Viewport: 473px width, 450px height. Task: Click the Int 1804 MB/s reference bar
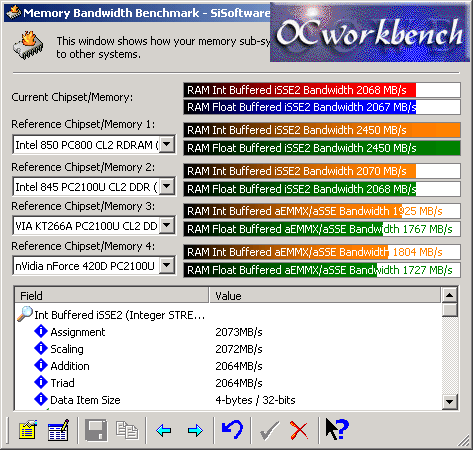[x=322, y=252]
